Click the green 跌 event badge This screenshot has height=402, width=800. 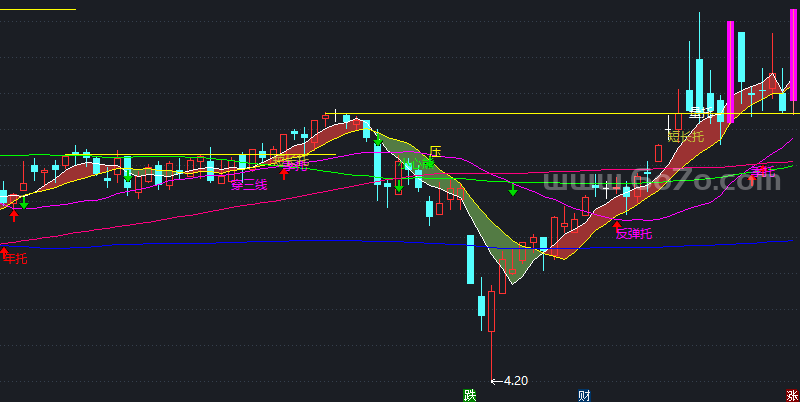[x=469, y=394]
